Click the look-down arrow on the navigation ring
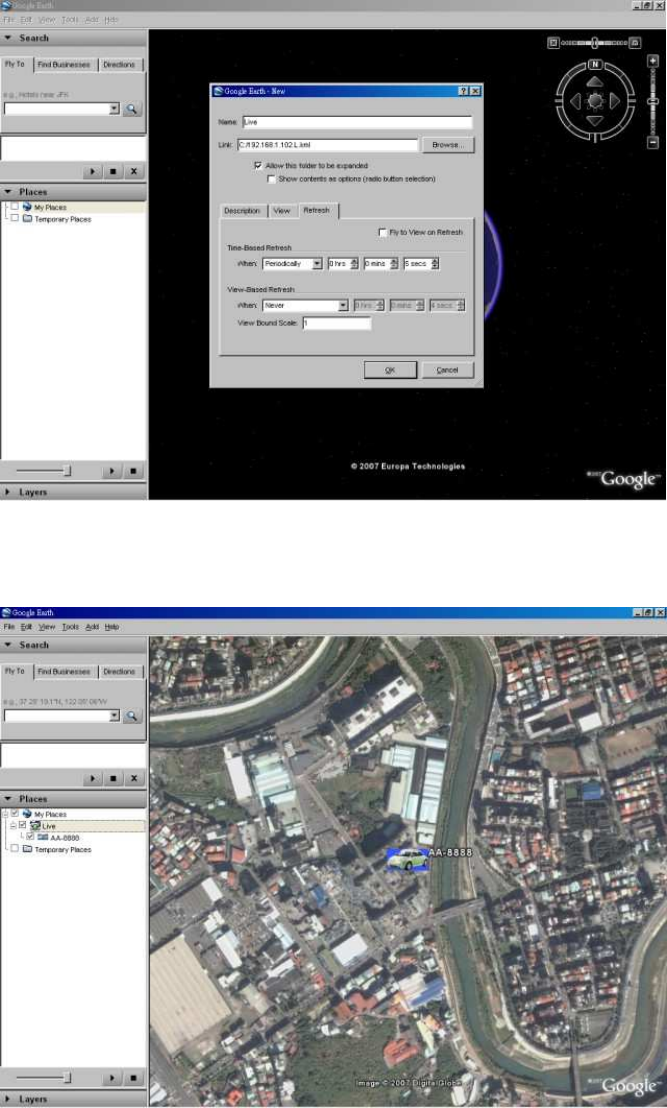The image size is (667, 1108). [595, 121]
